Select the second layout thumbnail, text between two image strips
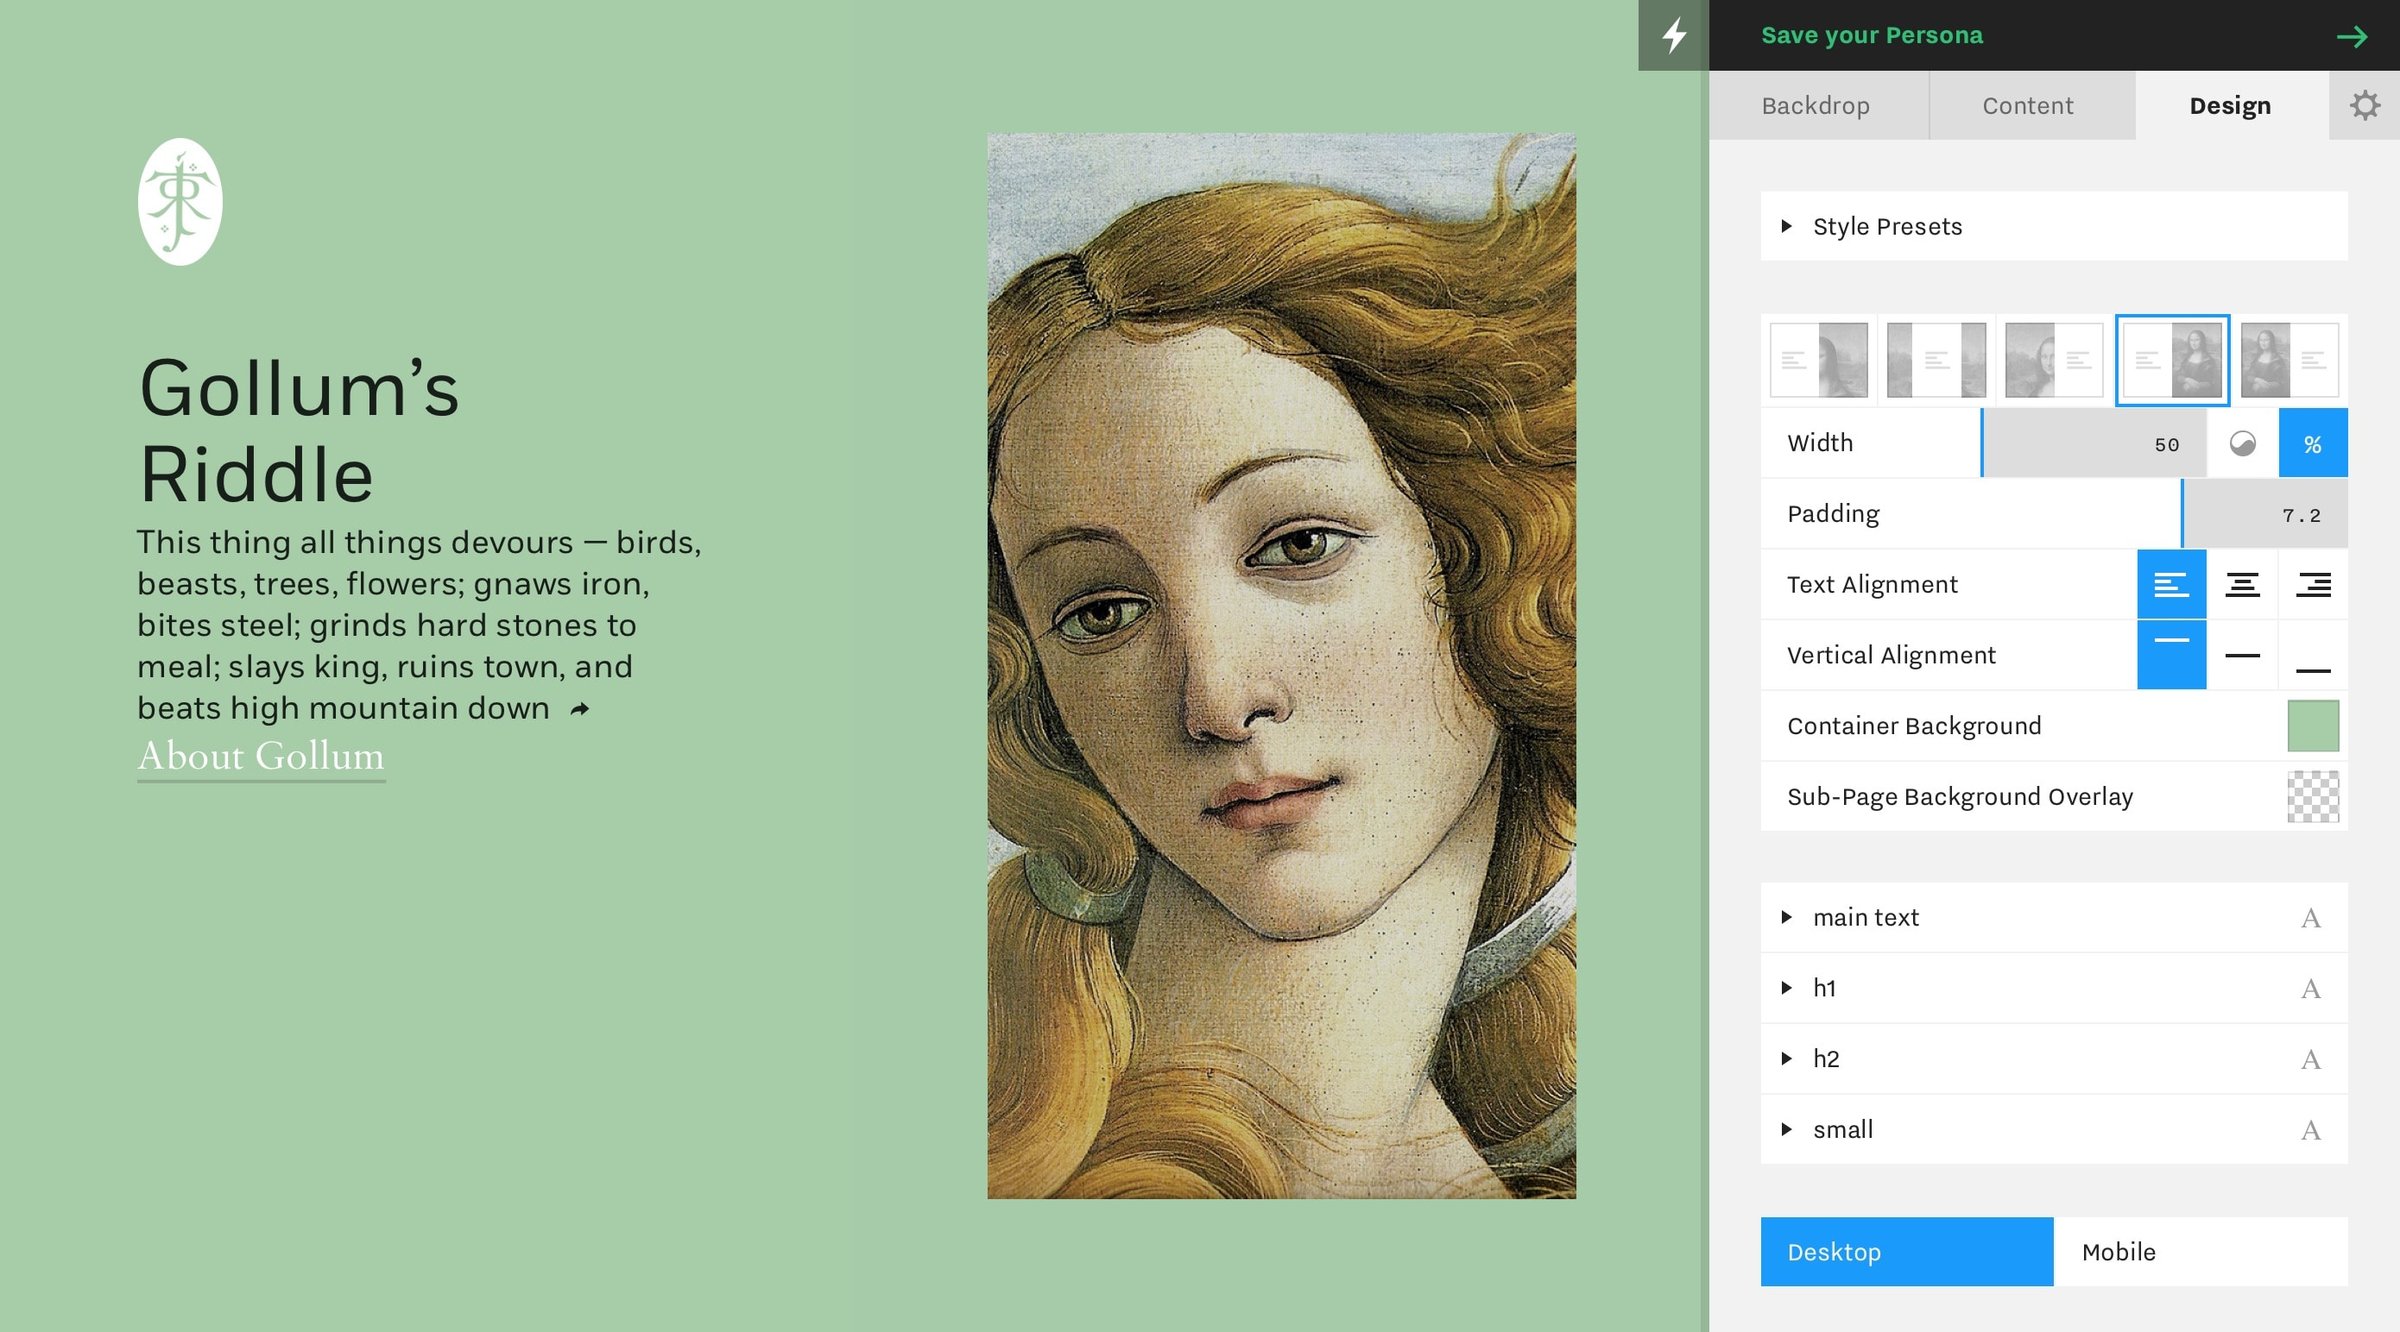This screenshot has height=1332, width=2400. pos(1936,360)
